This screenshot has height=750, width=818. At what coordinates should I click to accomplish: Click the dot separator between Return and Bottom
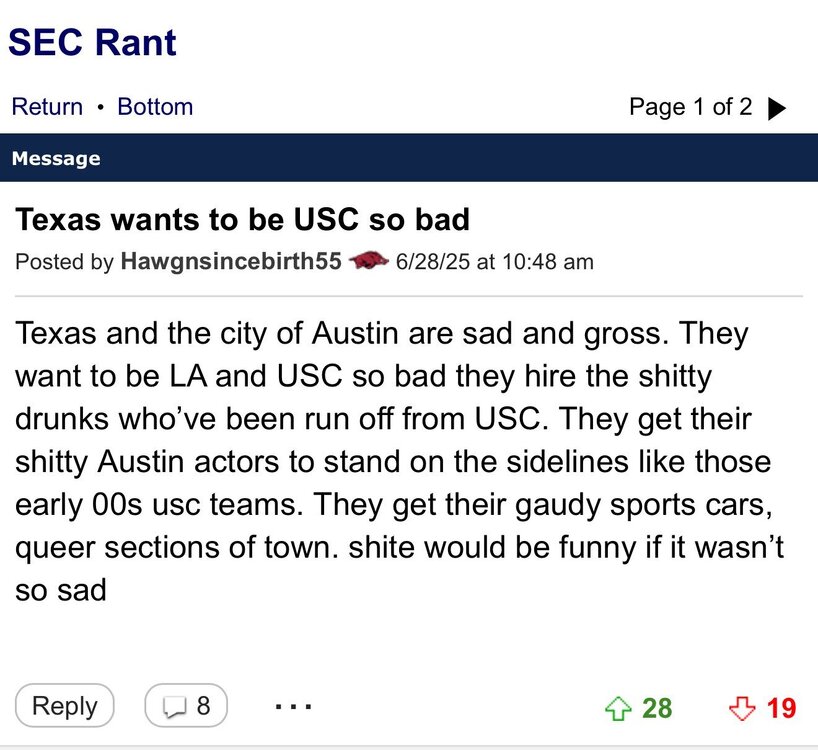100,107
